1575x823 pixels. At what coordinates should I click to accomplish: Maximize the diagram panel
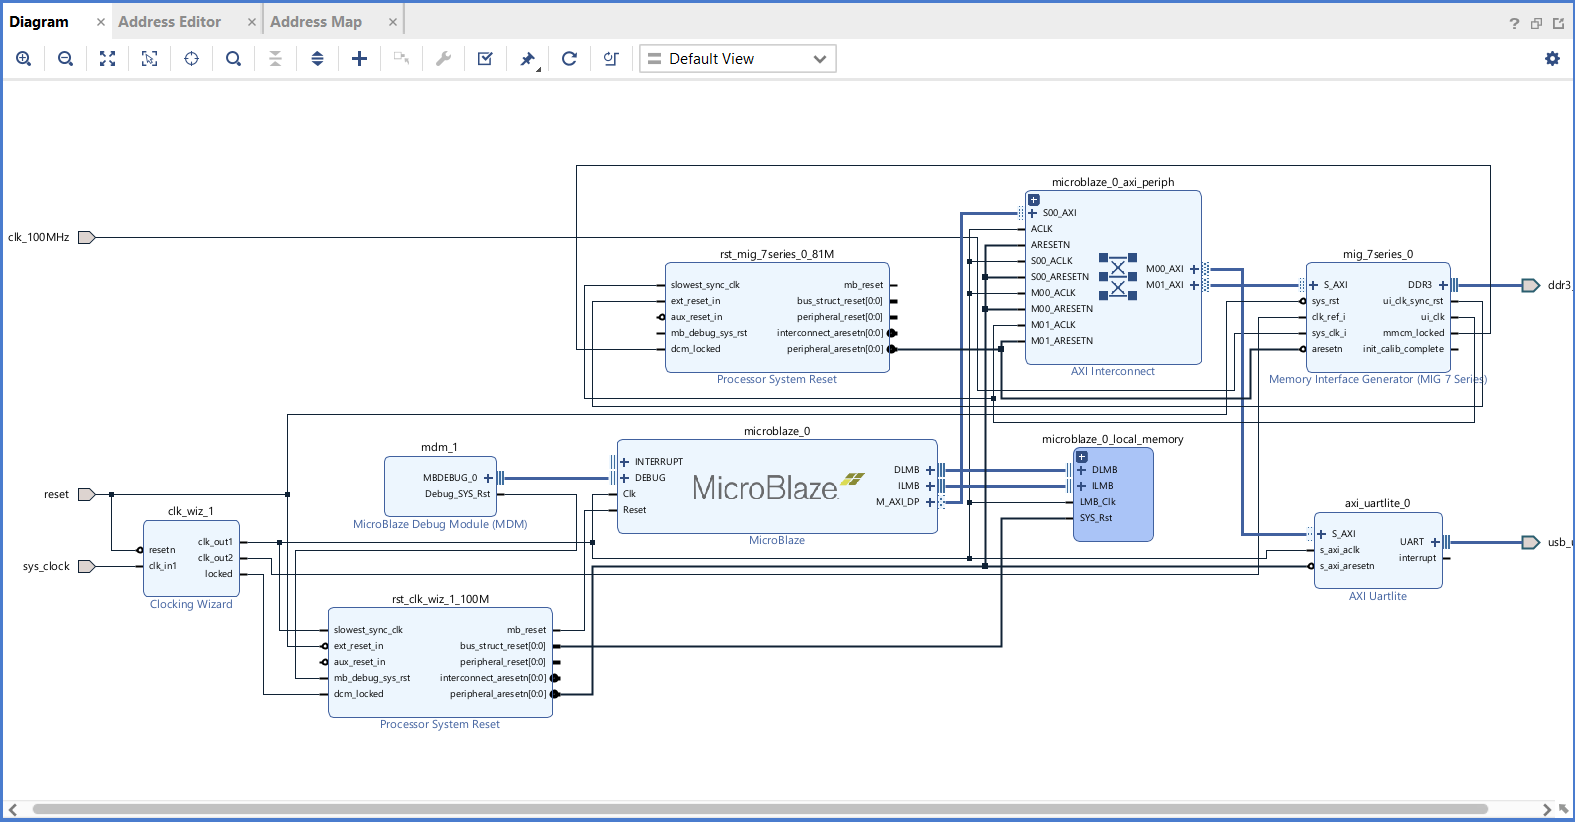click(x=1536, y=23)
